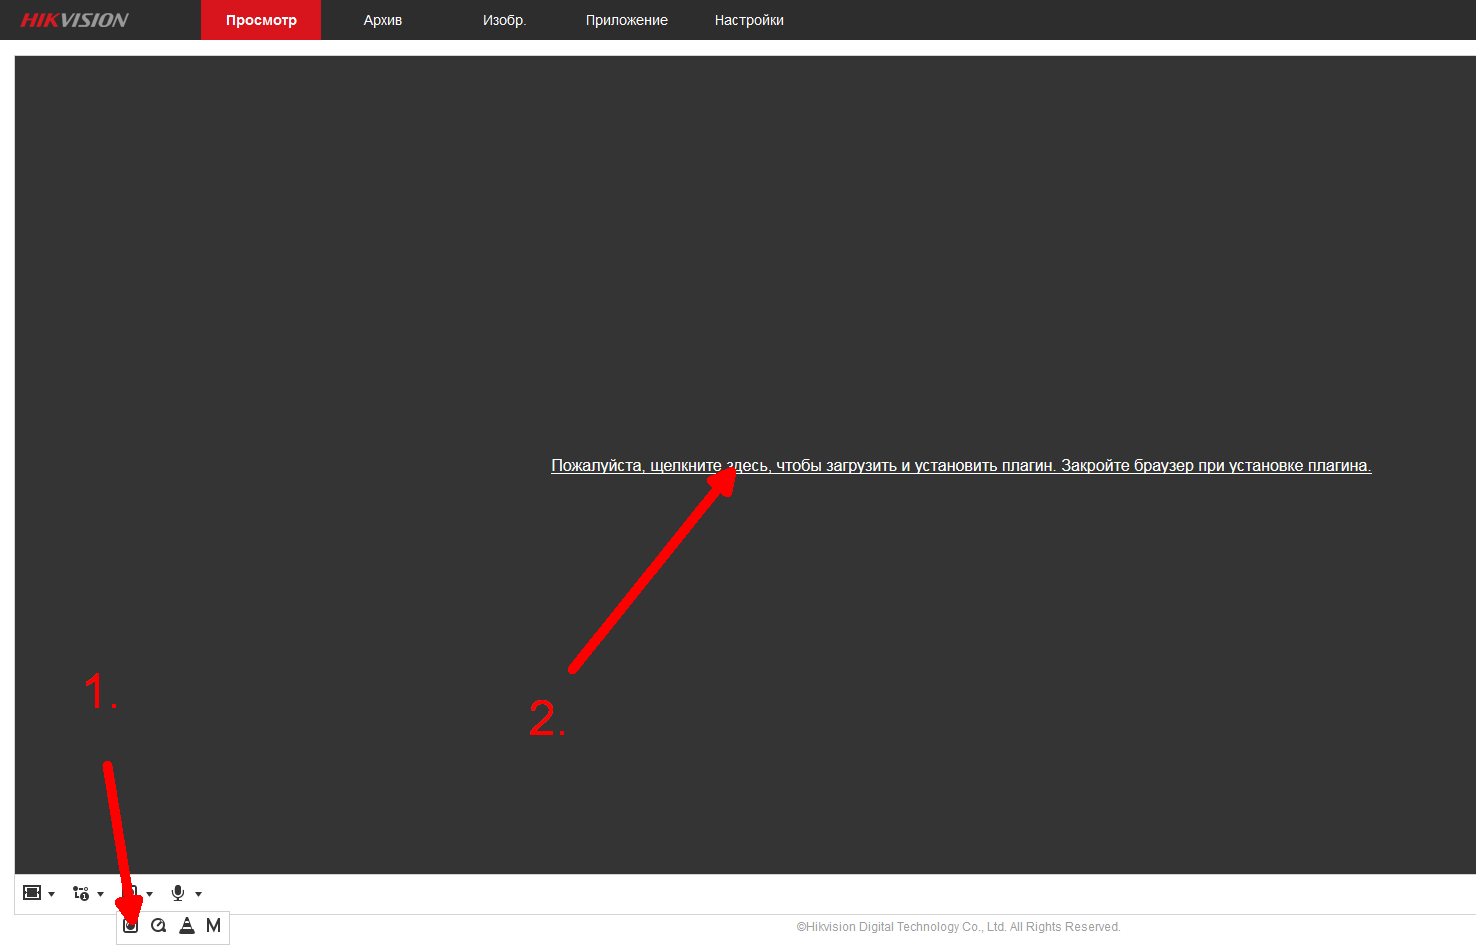Expand the window size dropdown arrow

click(52, 894)
